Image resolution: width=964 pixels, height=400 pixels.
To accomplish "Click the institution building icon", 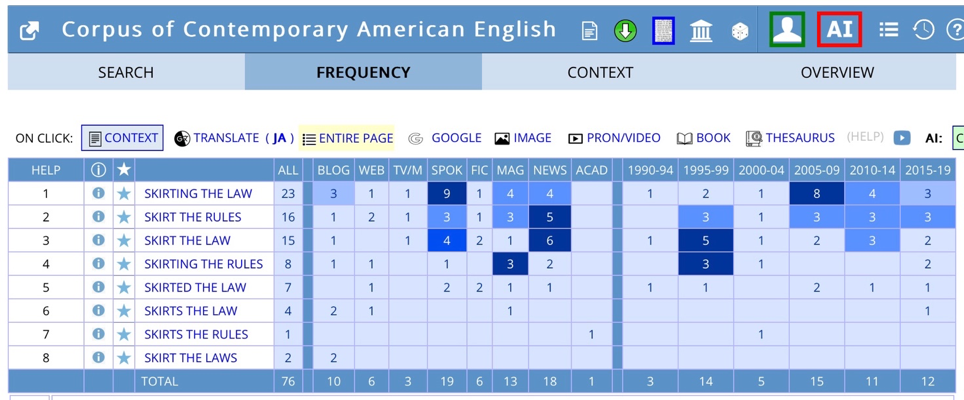I will (701, 31).
